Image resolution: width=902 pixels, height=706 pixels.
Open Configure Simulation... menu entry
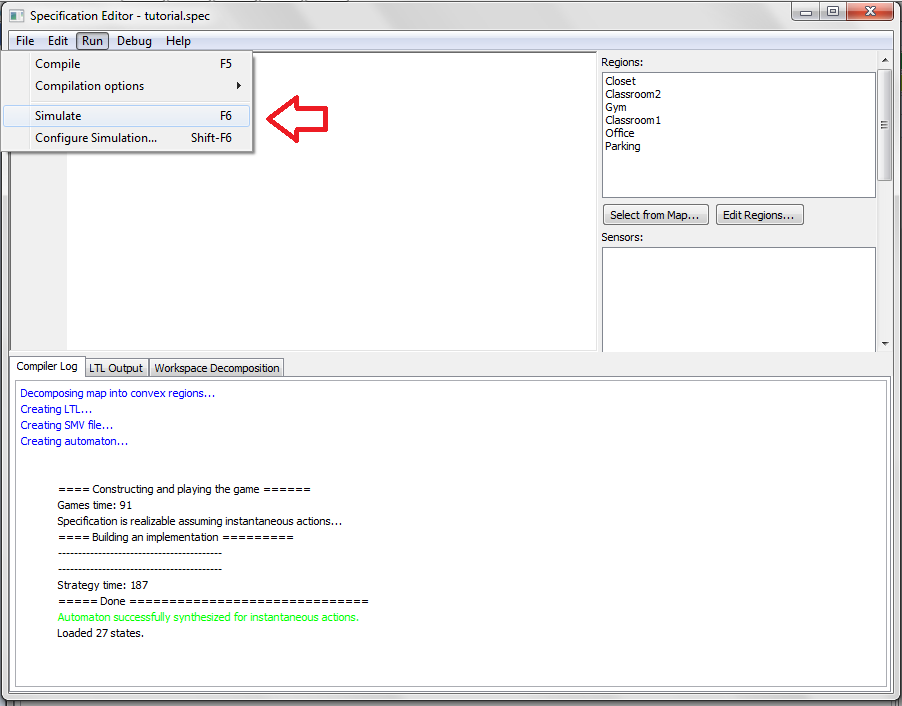pyautogui.click(x=127, y=138)
